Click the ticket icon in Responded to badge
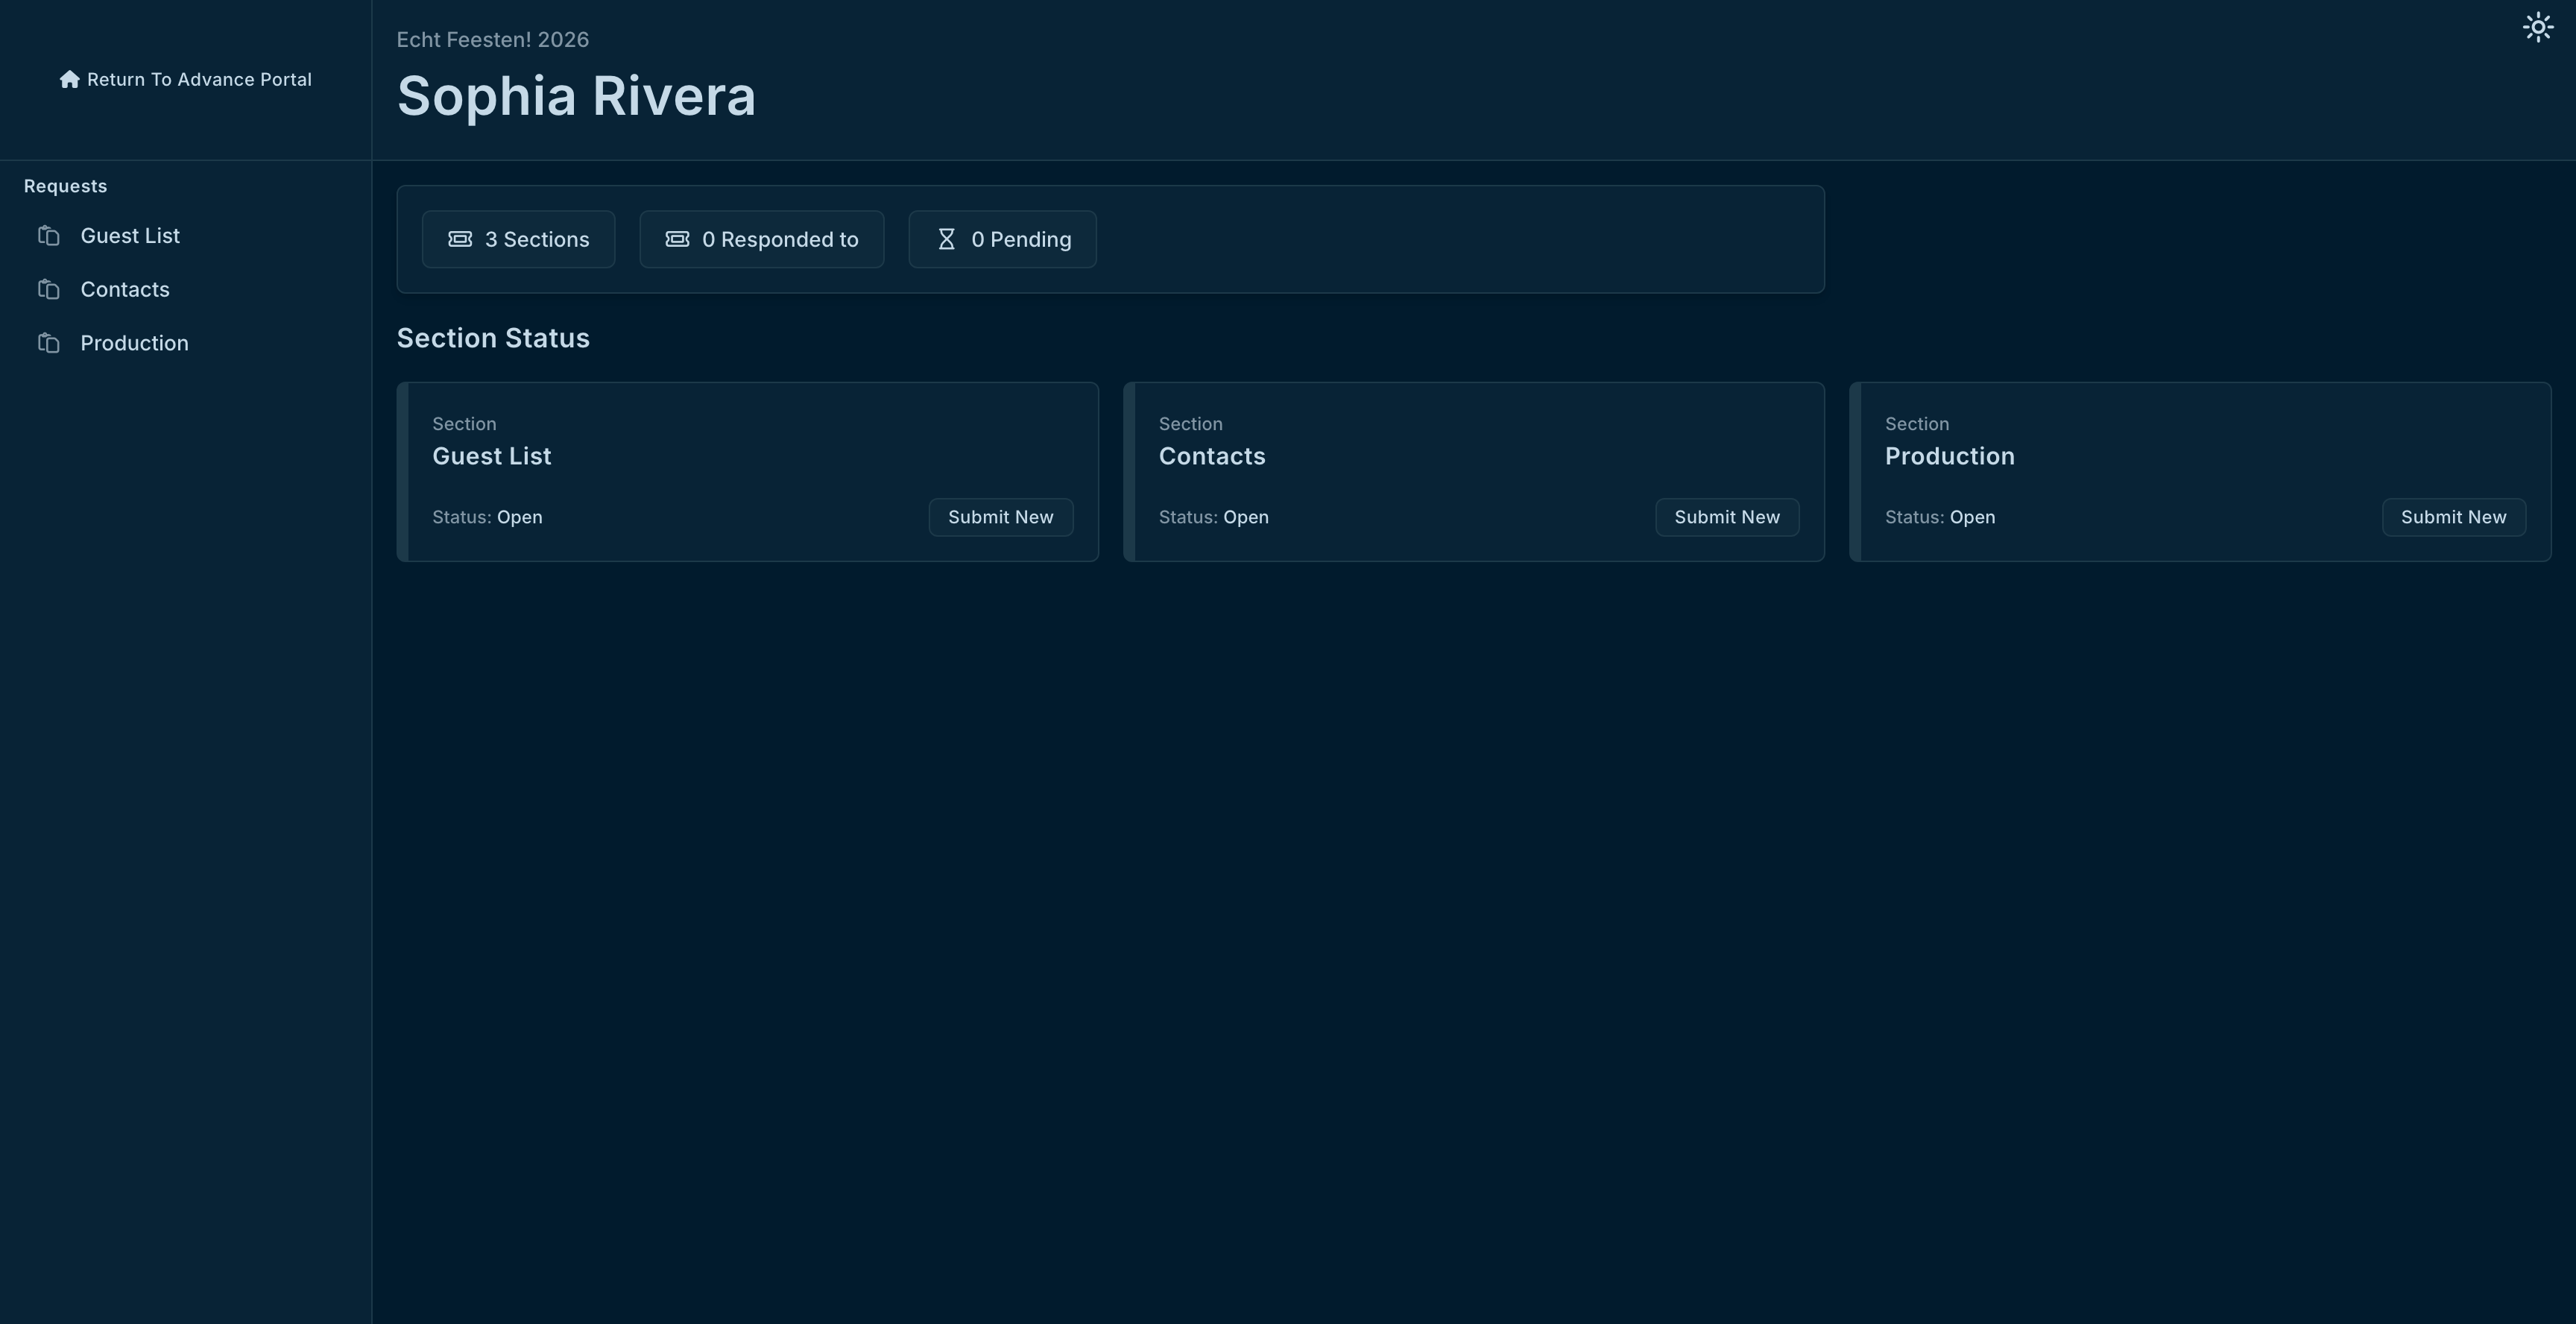 click(x=677, y=239)
